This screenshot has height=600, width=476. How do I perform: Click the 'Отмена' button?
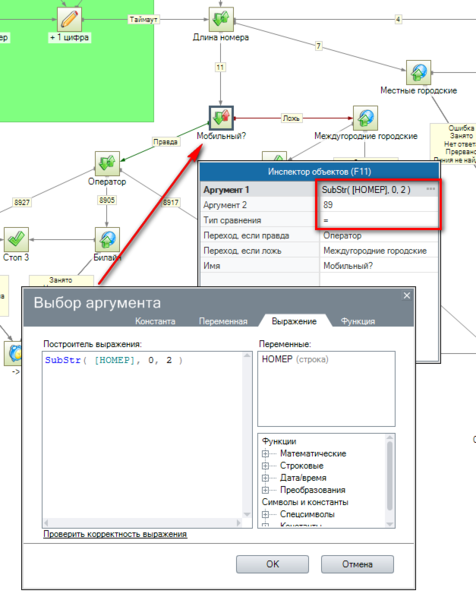tap(357, 564)
